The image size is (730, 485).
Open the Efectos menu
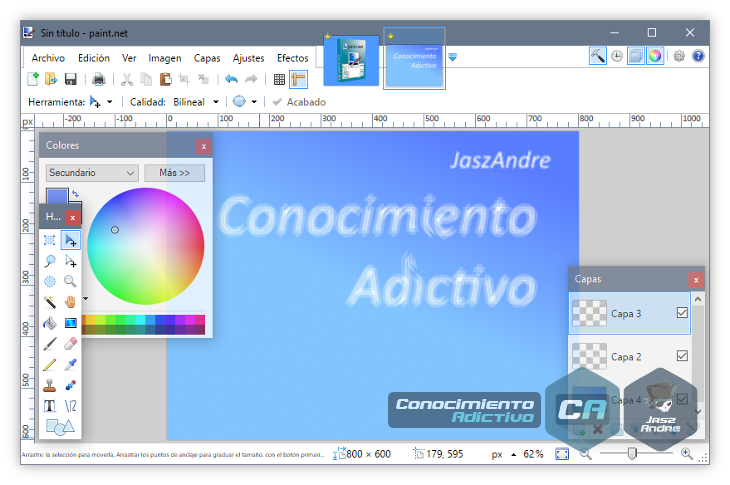292,58
